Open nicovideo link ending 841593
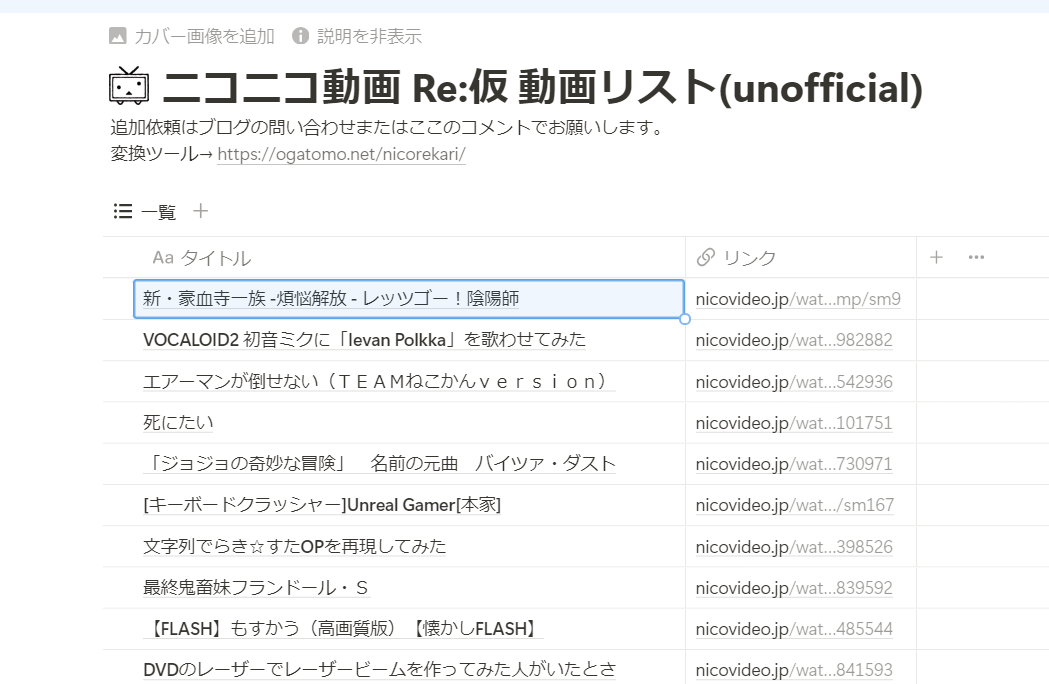 tap(794, 670)
